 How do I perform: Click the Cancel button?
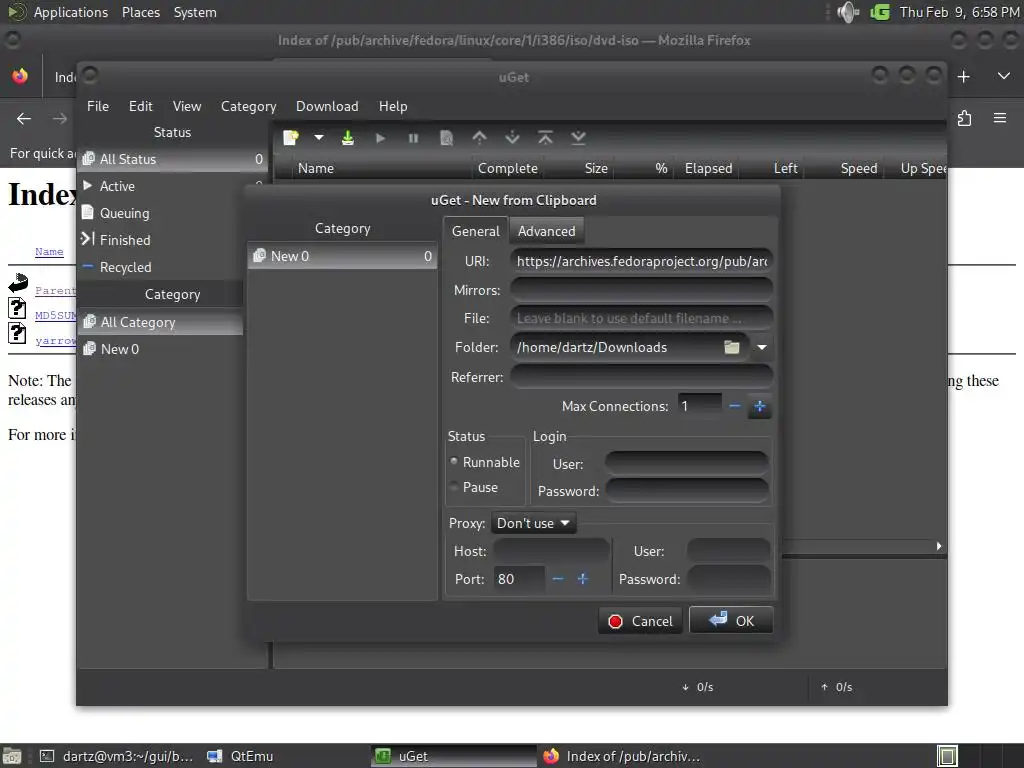pos(640,621)
